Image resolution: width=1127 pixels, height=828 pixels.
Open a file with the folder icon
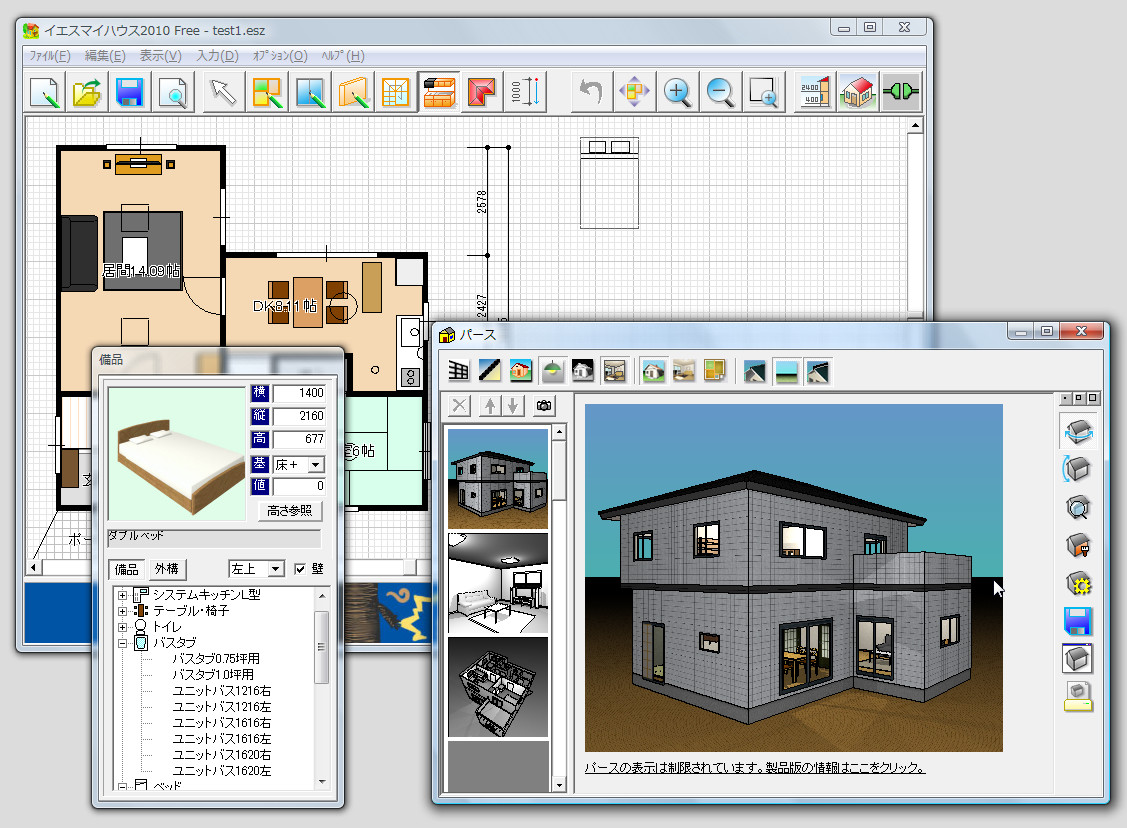tap(87, 92)
